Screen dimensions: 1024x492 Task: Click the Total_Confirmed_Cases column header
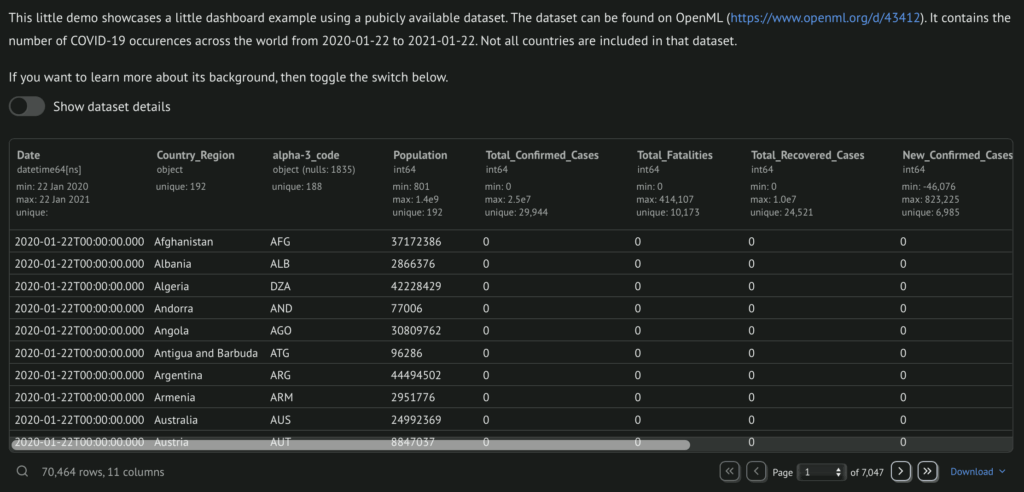pos(542,155)
